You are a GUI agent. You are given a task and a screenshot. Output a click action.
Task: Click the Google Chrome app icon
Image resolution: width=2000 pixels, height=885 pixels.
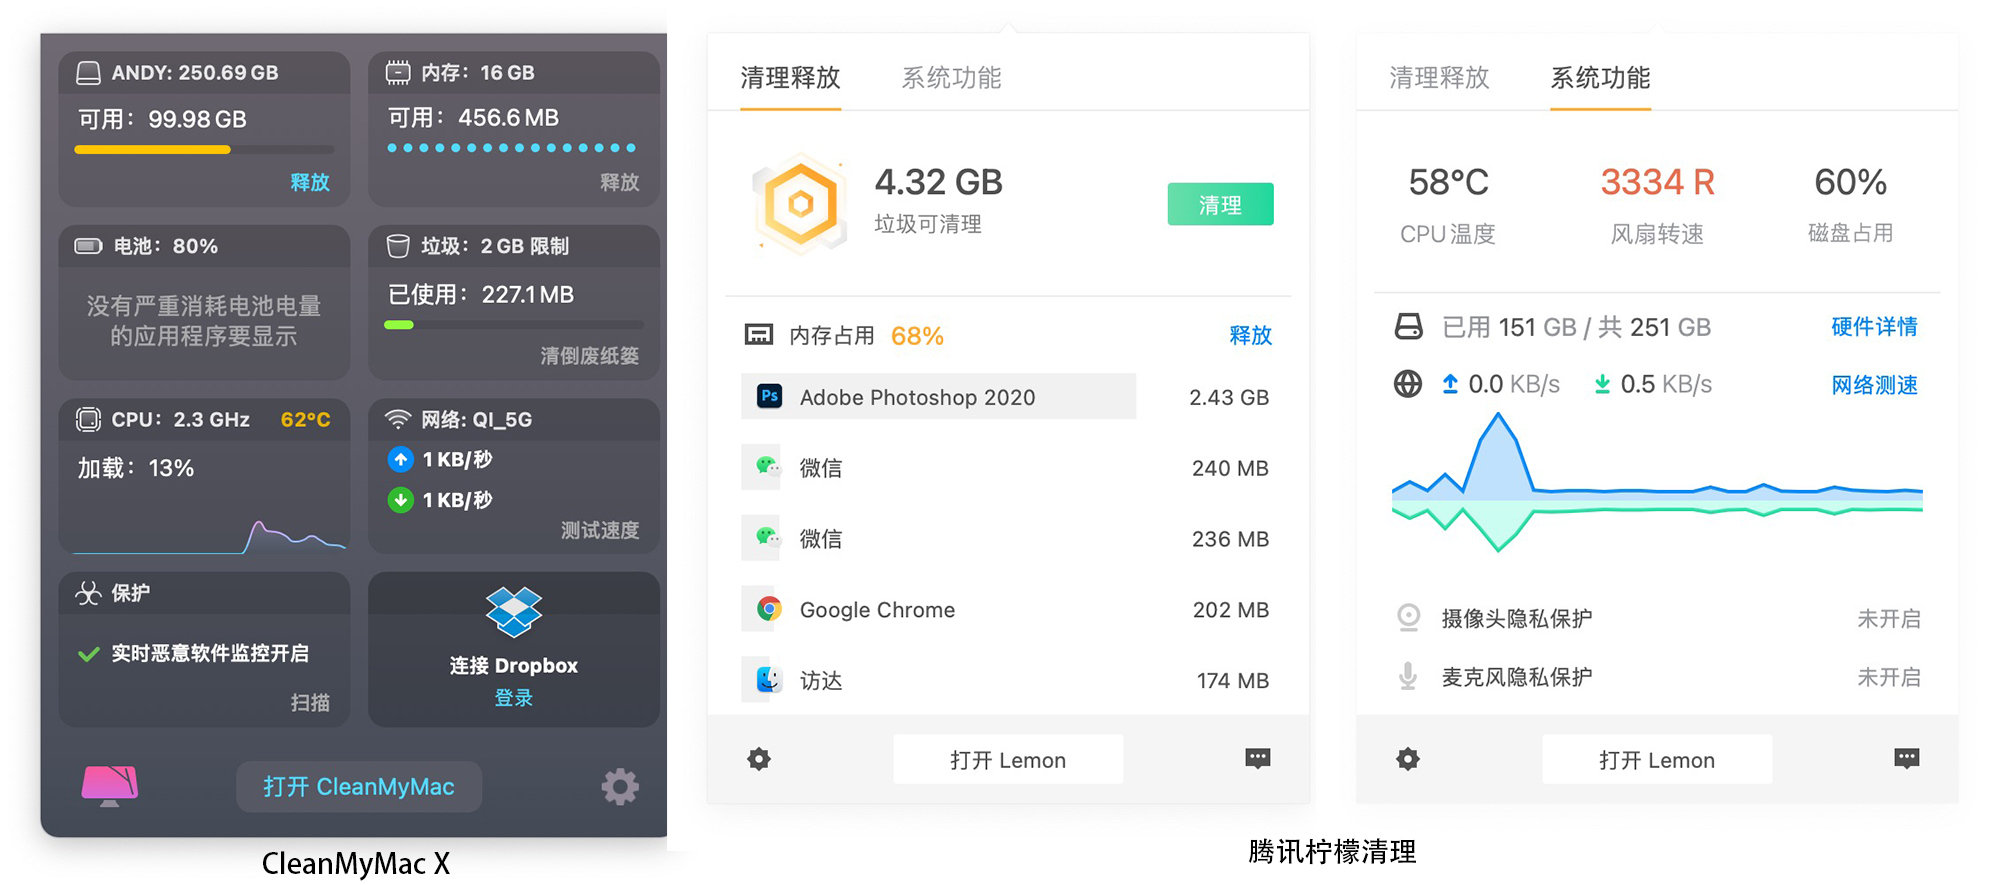[768, 609]
